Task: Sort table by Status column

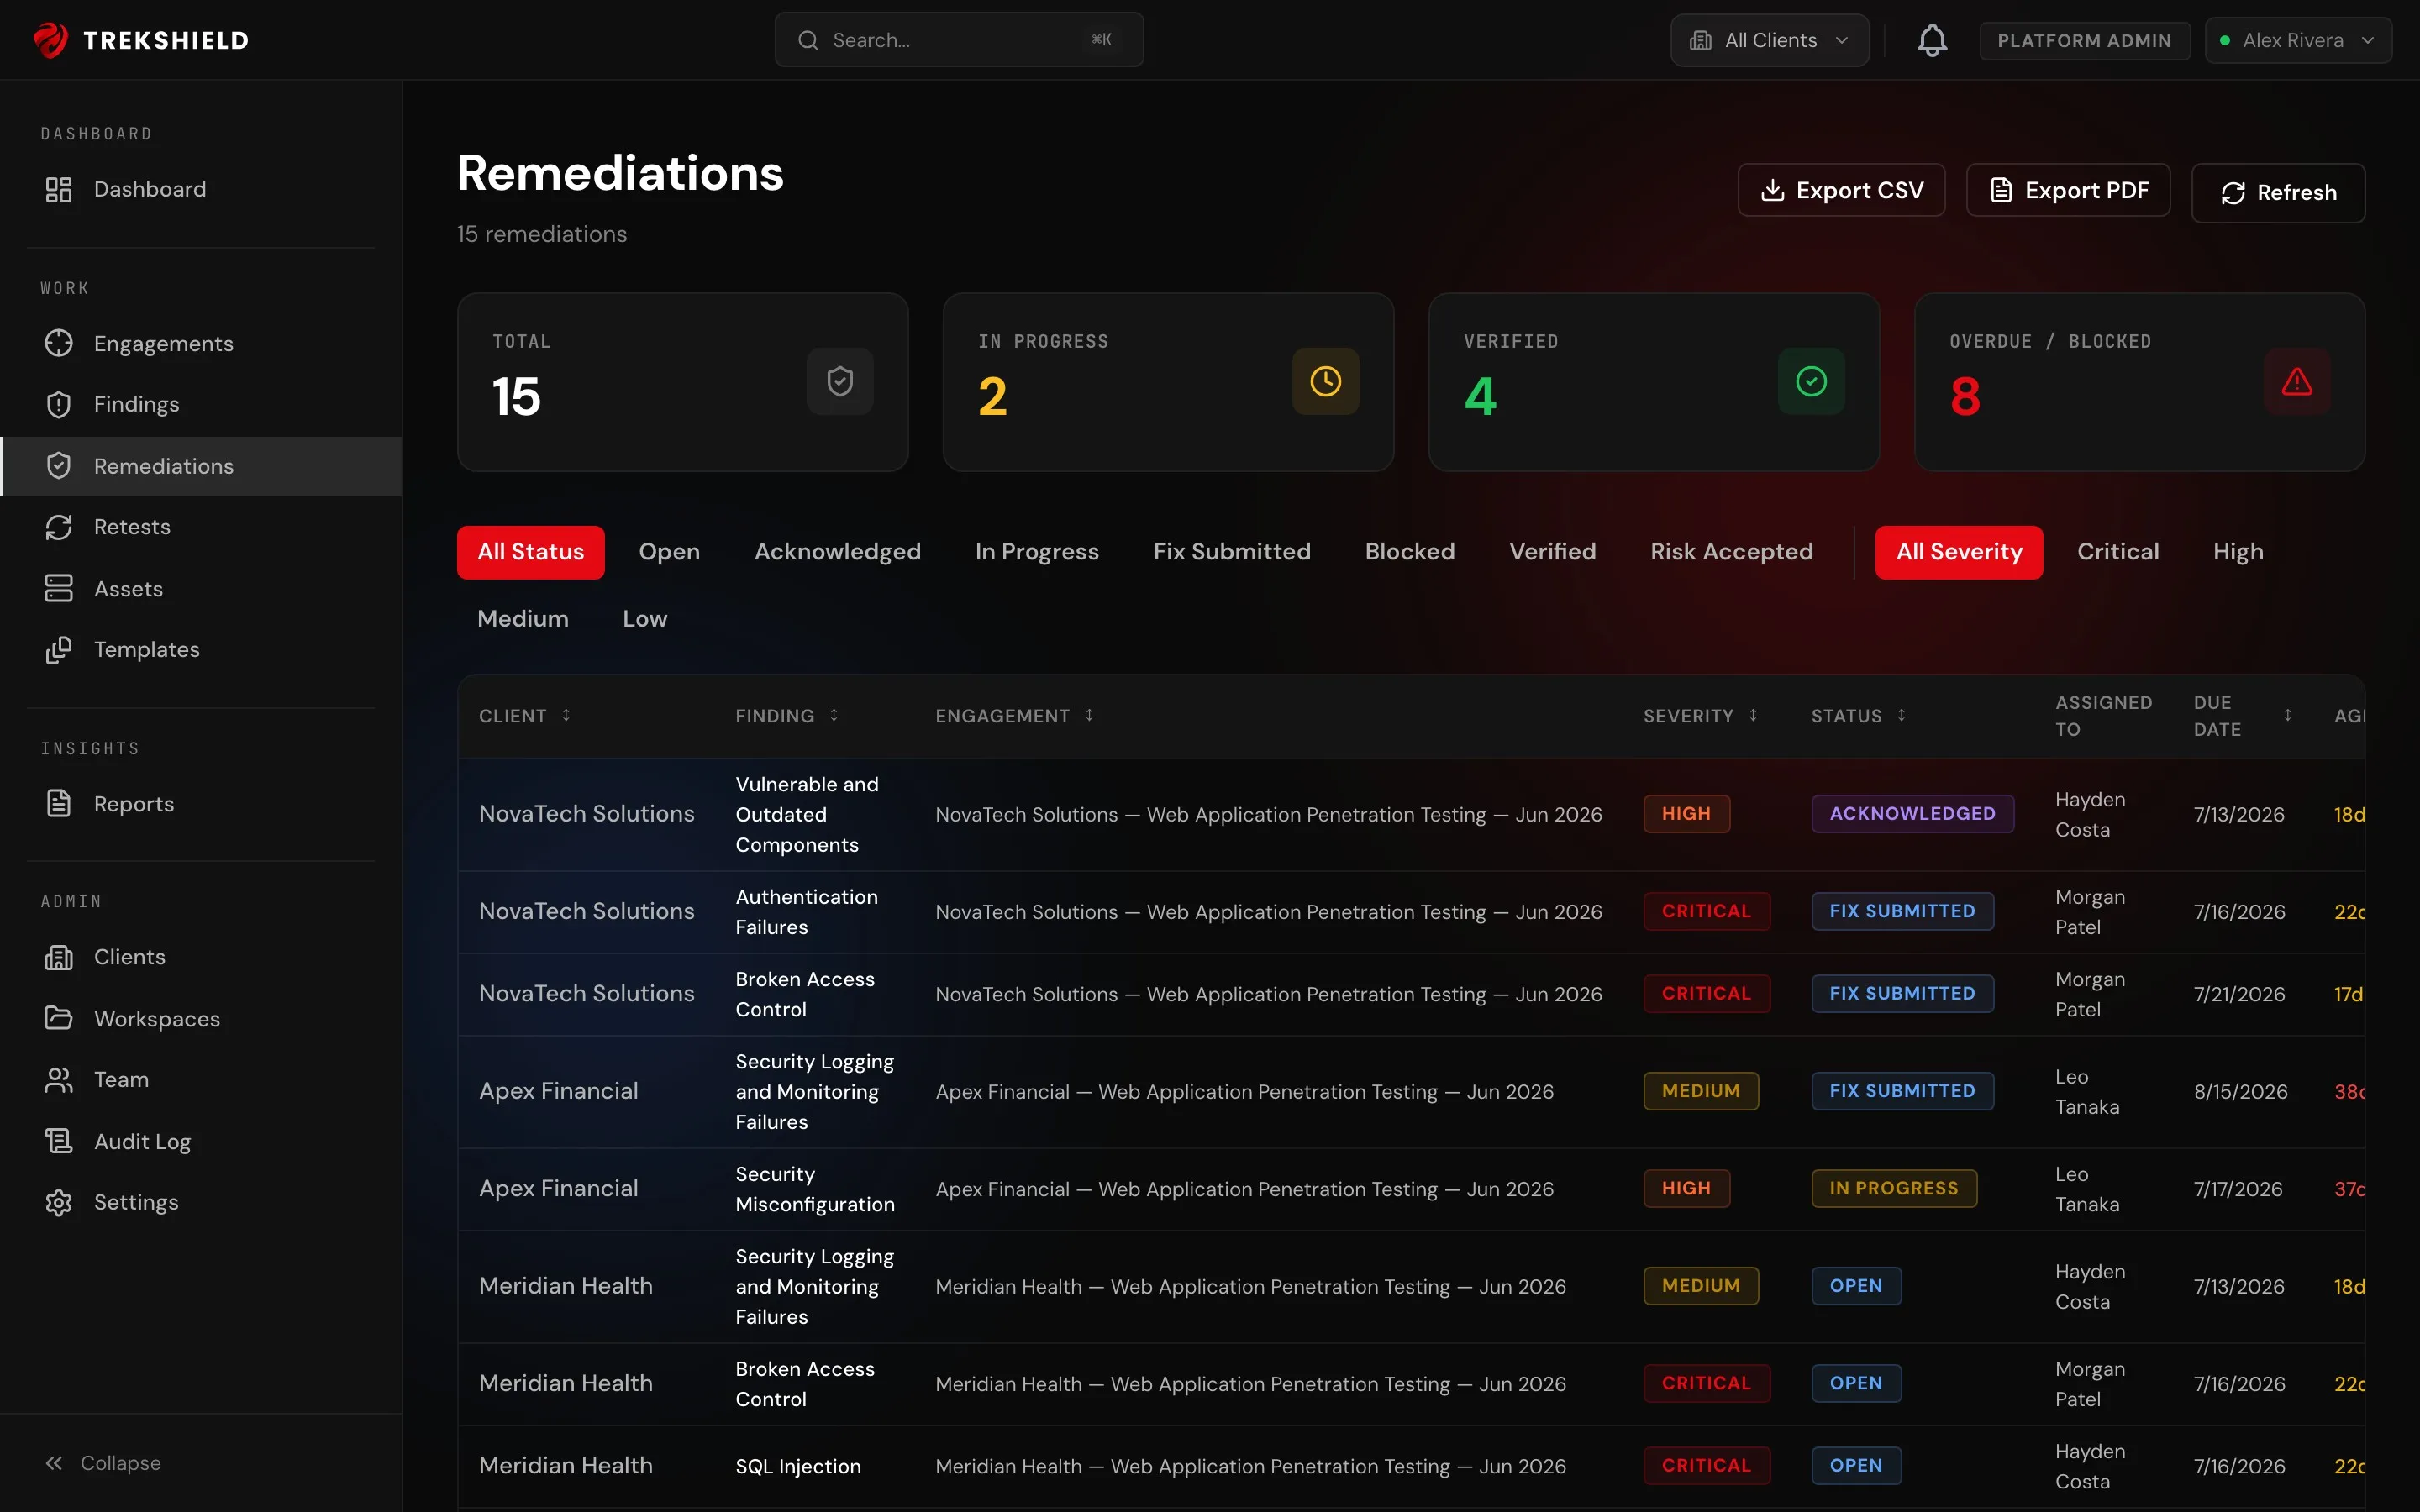Action: [x=1859, y=716]
